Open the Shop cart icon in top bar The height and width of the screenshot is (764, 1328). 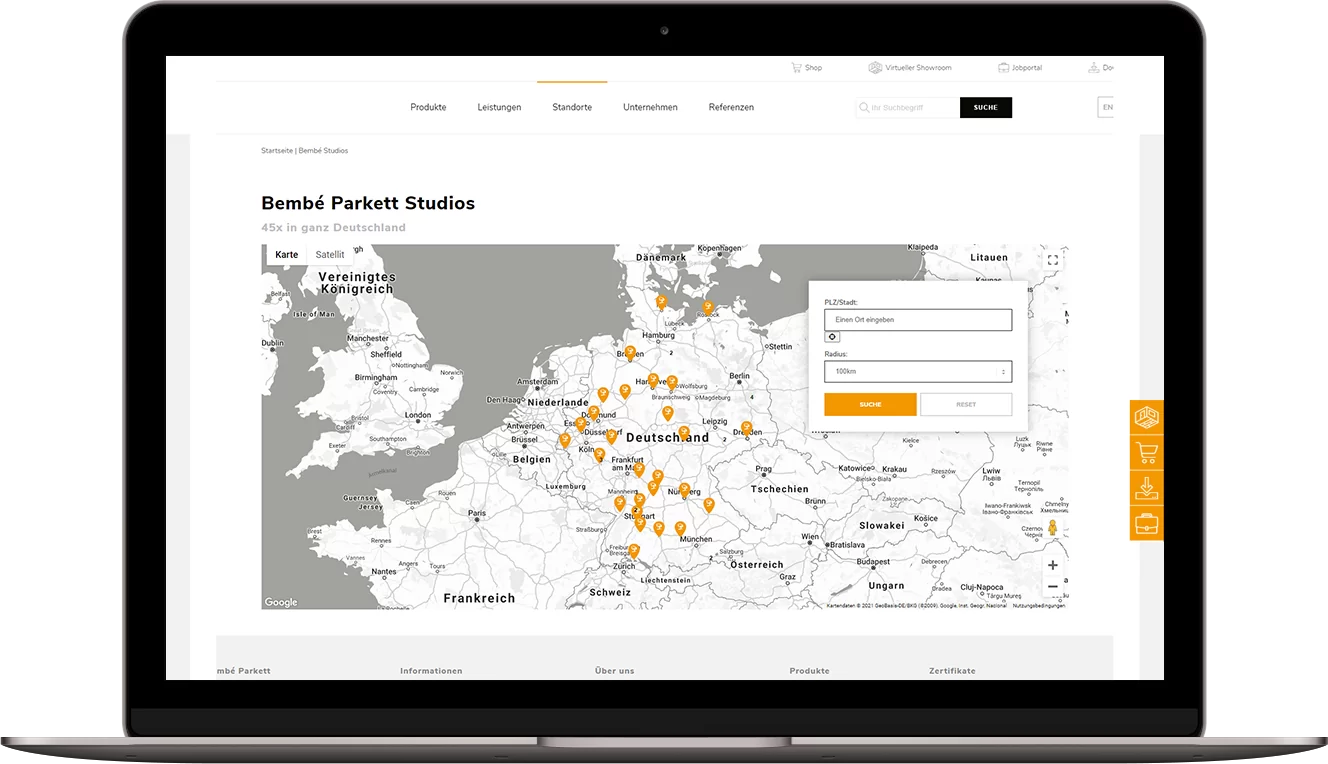click(x=796, y=68)
